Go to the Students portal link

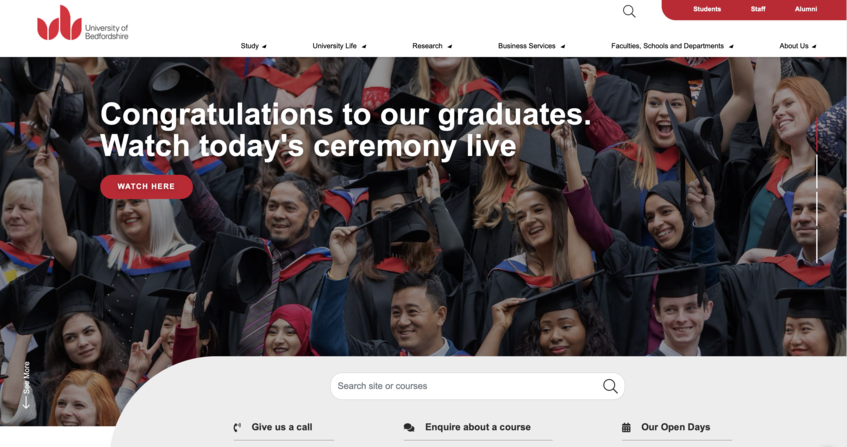707,9
